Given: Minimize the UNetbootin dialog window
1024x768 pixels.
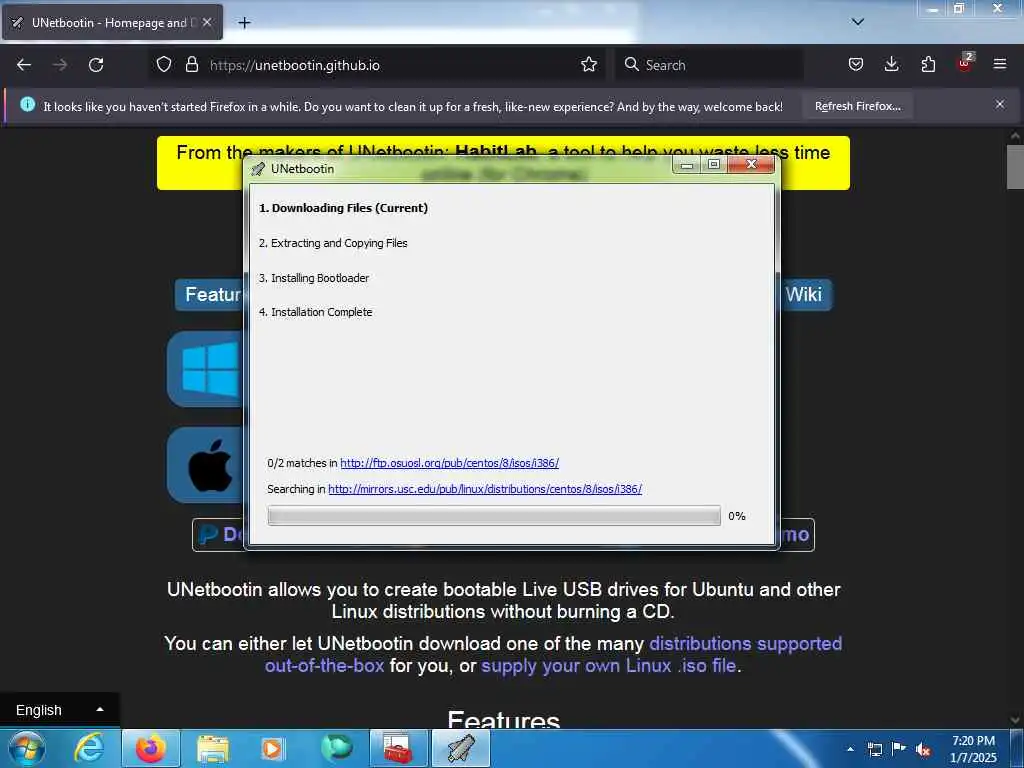Looking at the screenshot, I should [x=686, y=165].
